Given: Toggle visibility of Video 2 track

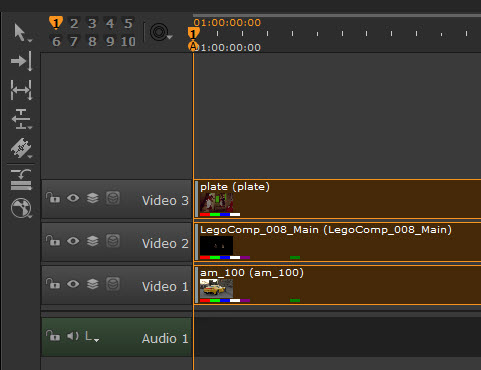Looking at the screenshot, I should [x=73, y=241].
